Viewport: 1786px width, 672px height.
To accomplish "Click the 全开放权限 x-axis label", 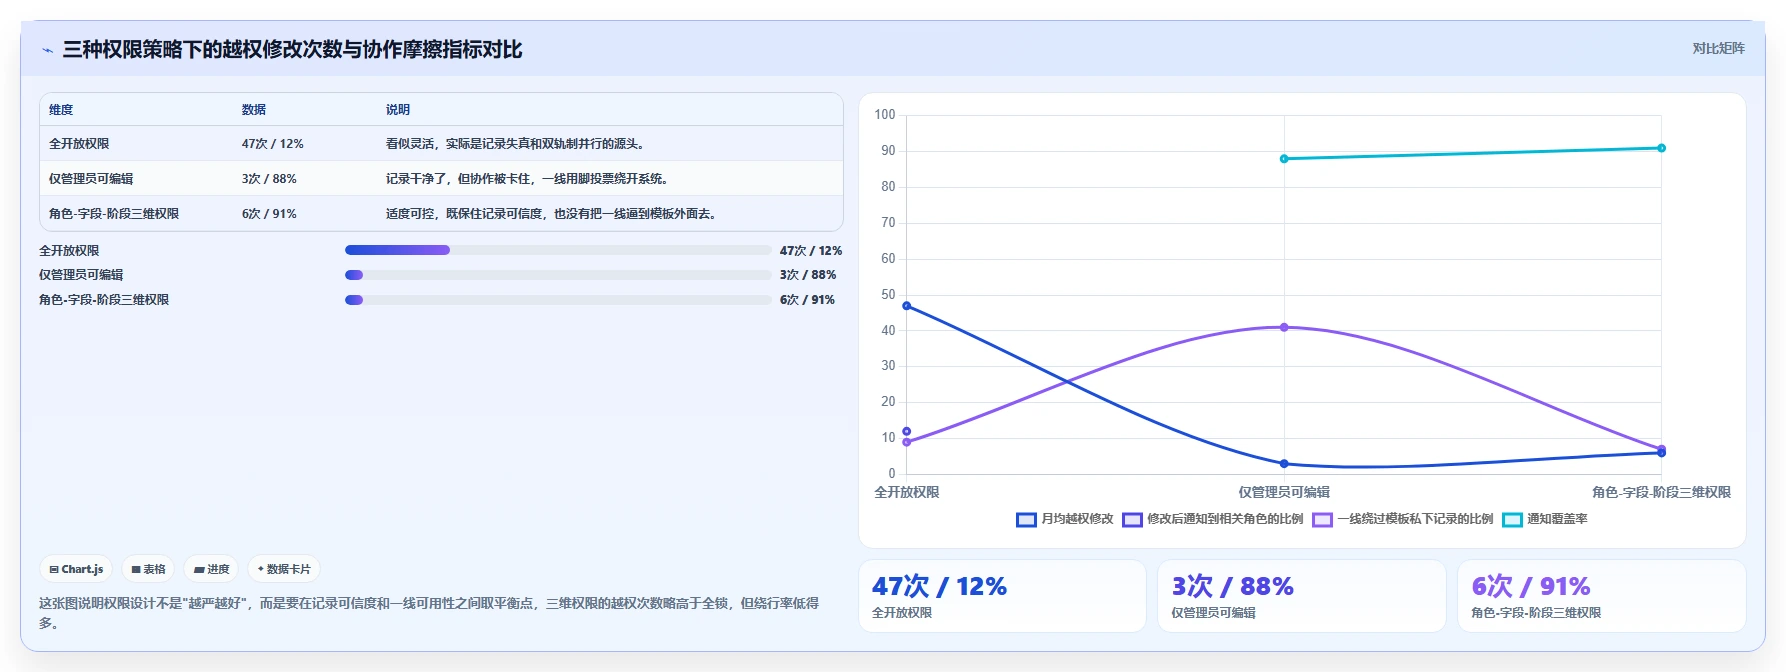I will [x=907, y=492].
